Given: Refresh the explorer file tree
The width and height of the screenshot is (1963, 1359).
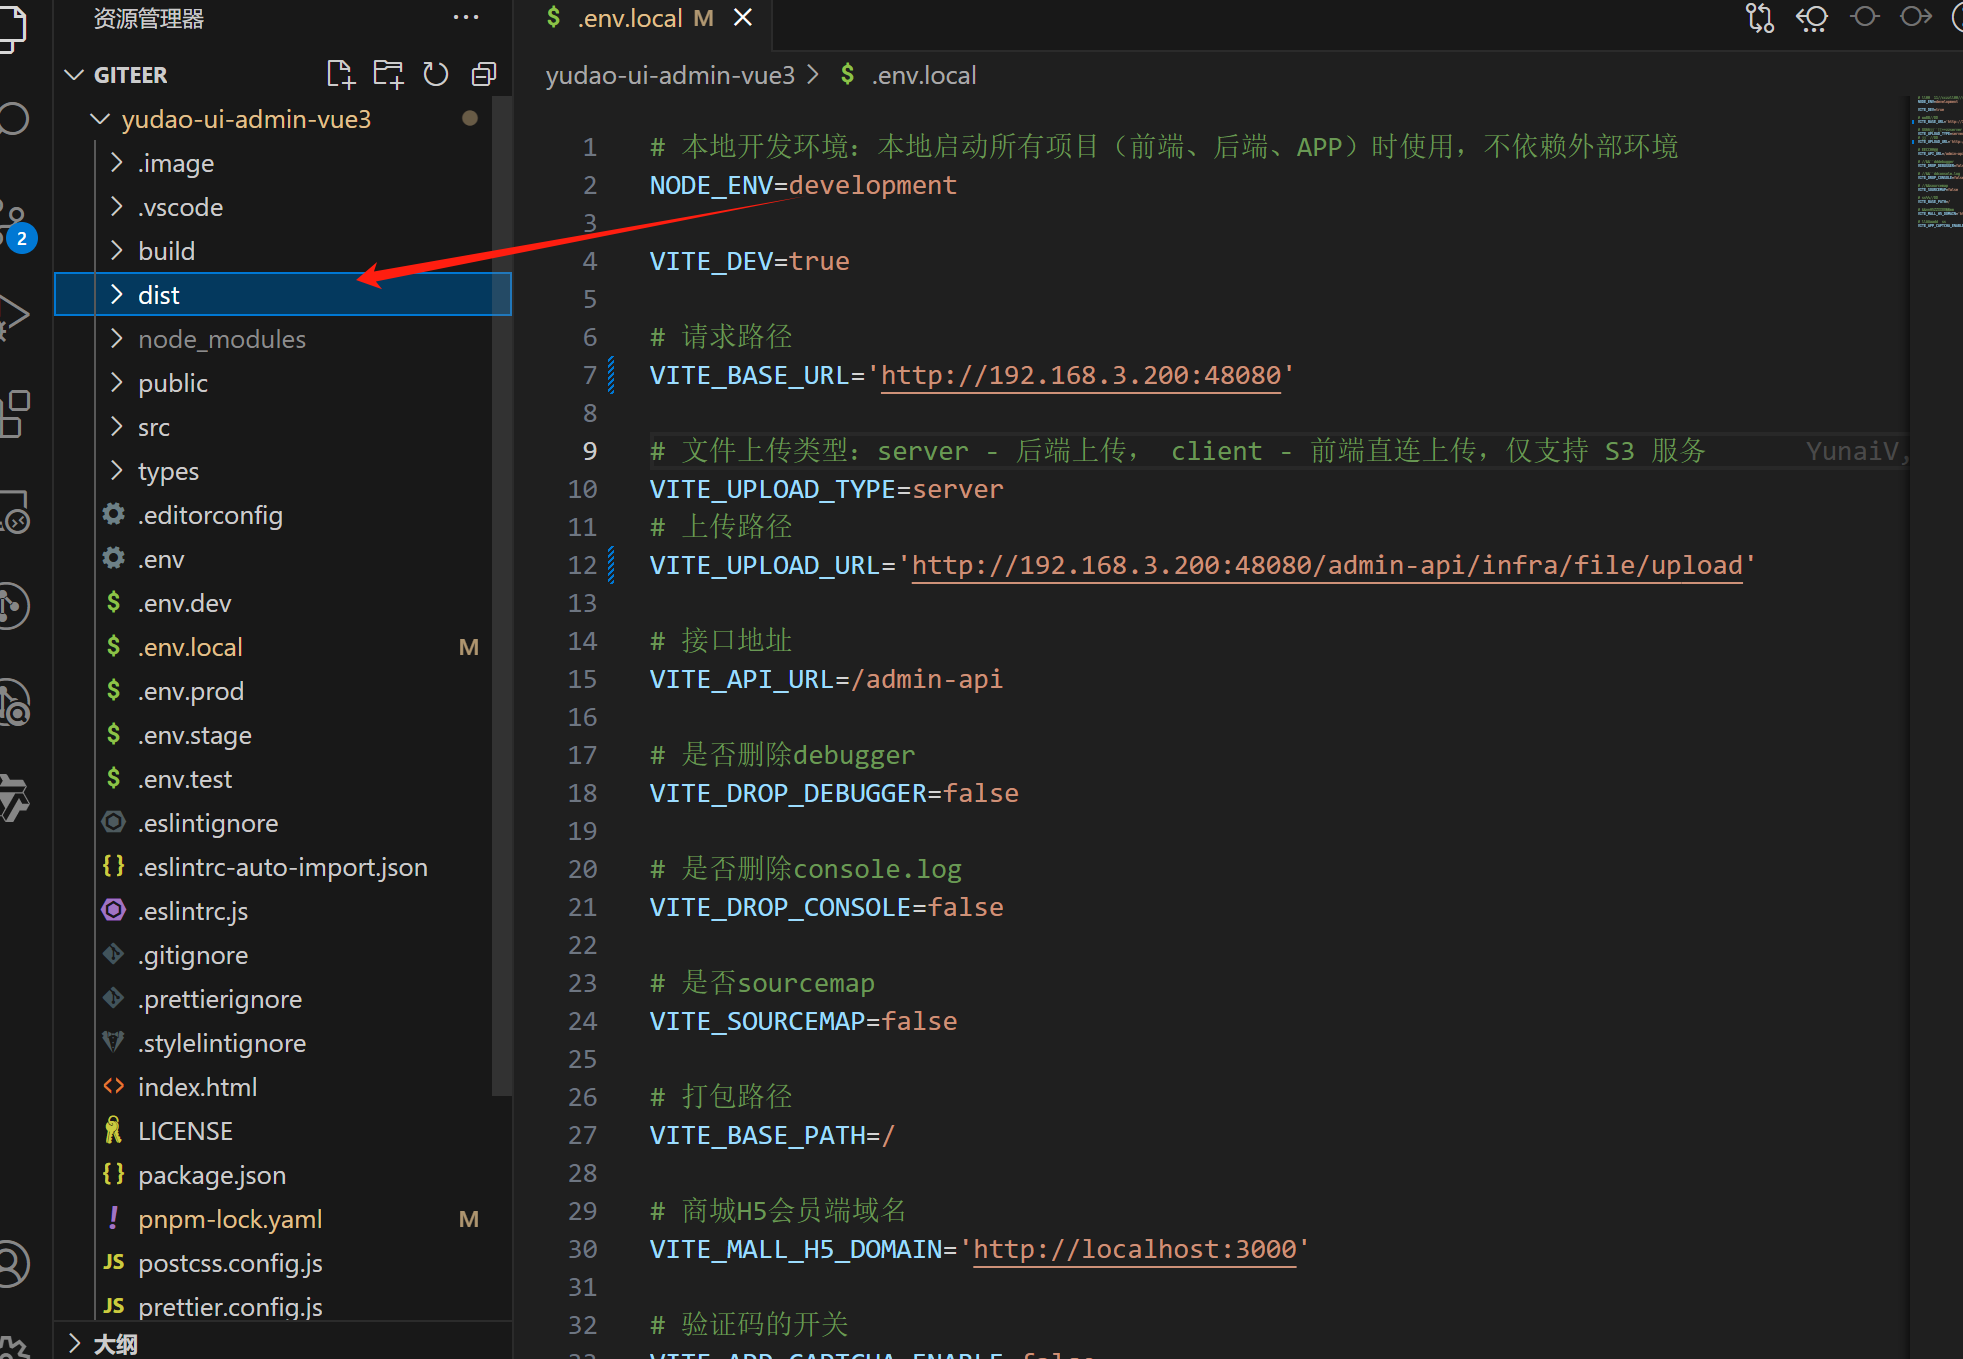Looking at the screenshot, I should pos(436,74).
